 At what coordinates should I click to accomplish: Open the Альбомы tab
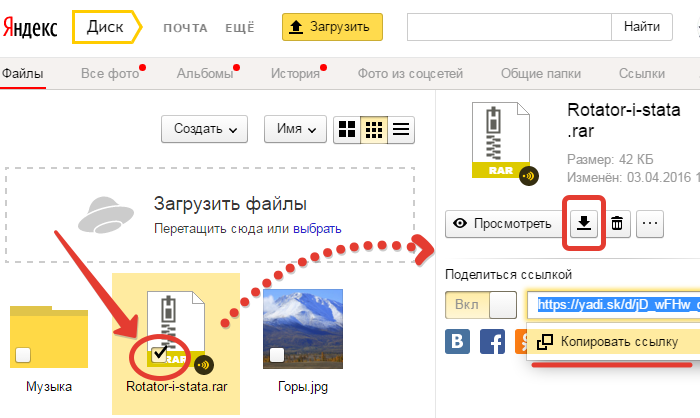click(205, 73)
